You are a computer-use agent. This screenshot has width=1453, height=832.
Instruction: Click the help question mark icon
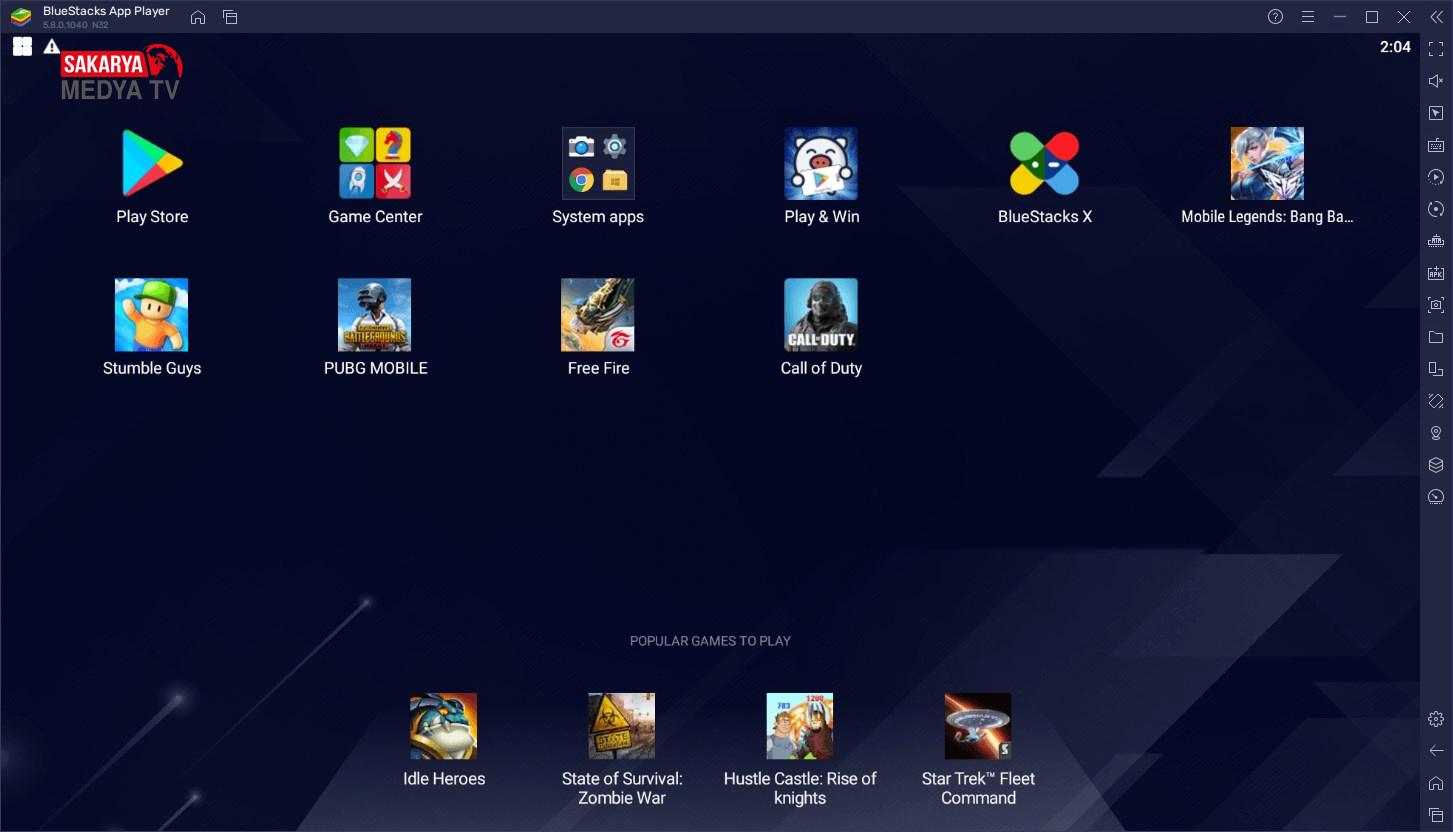[1275, 17]
